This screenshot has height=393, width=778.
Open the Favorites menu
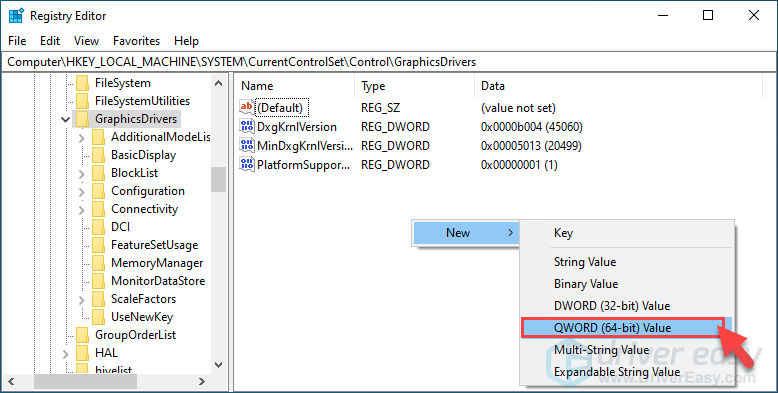point(136,41)
